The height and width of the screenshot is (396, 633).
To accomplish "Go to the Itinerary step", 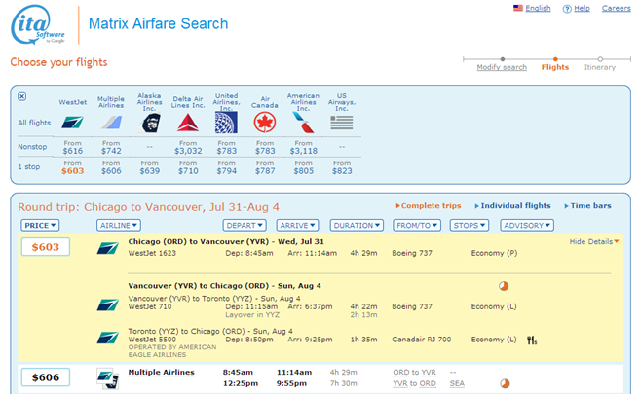I will pos(599,67).
